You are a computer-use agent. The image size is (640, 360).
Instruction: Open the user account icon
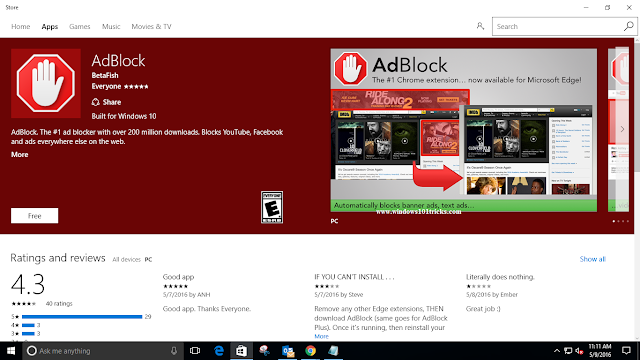pos(480,26)
